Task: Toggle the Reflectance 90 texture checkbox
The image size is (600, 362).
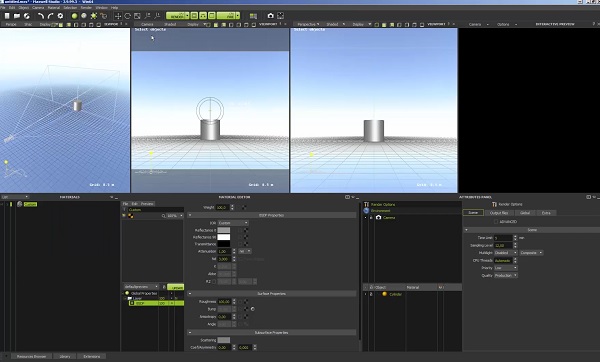Action: click(240, 237)
